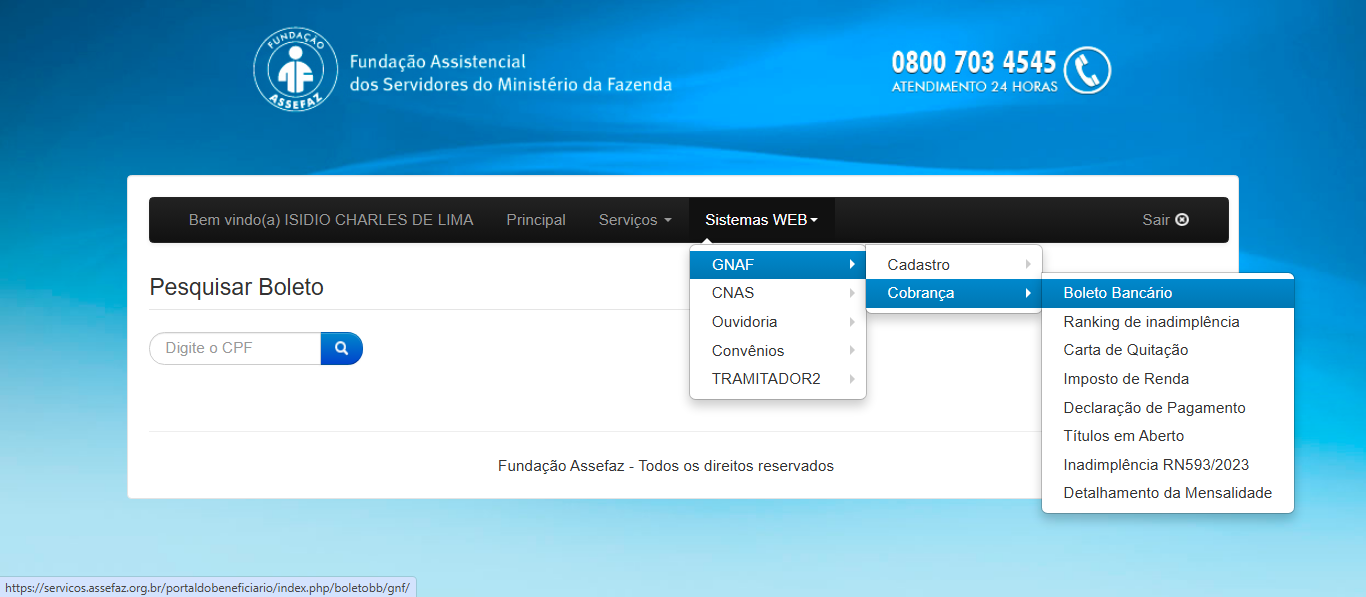Click the arrow next to CNAS
This screenshot has height=597, width=1366.
[x=852, y=293]
